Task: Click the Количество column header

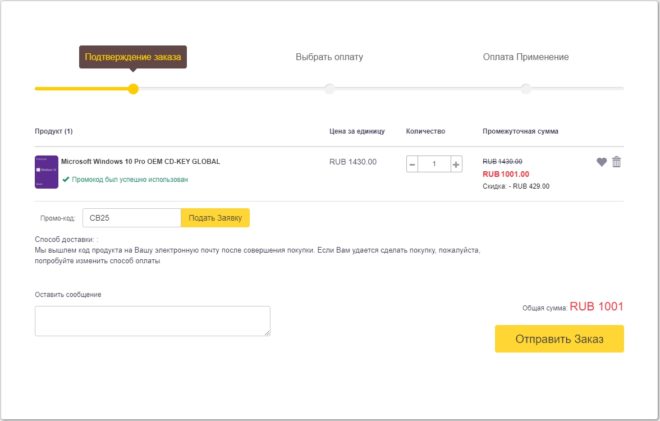Action: 426,131
